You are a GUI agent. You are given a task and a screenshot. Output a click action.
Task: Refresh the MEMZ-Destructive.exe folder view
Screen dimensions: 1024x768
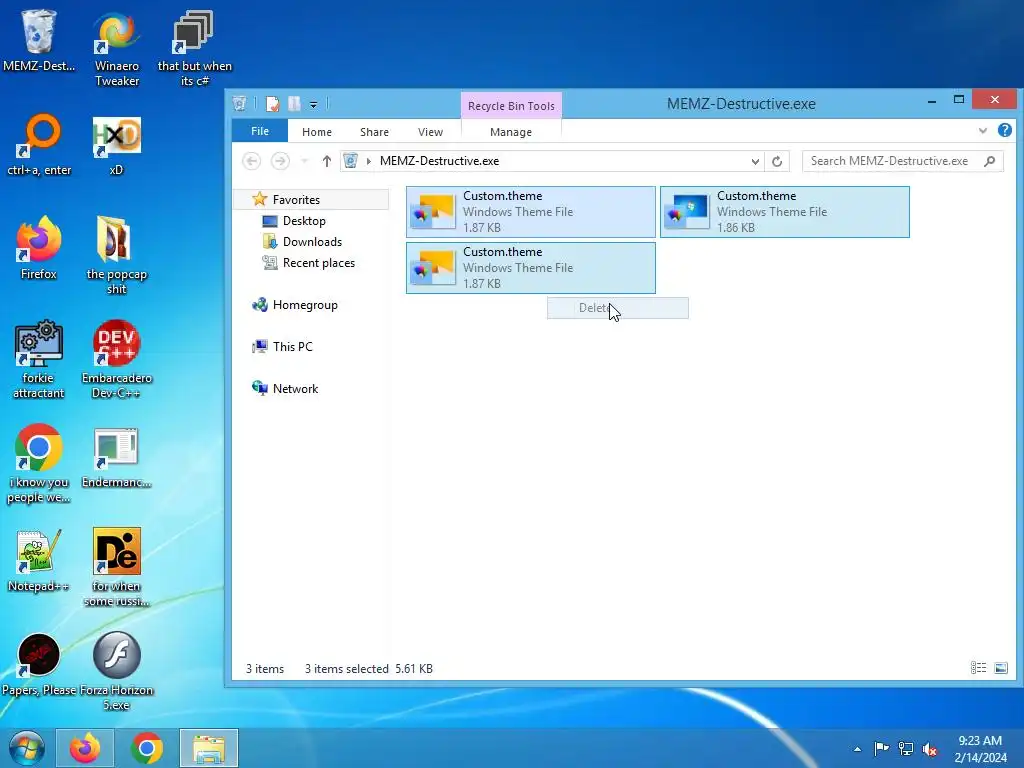[x=776, y=161]
